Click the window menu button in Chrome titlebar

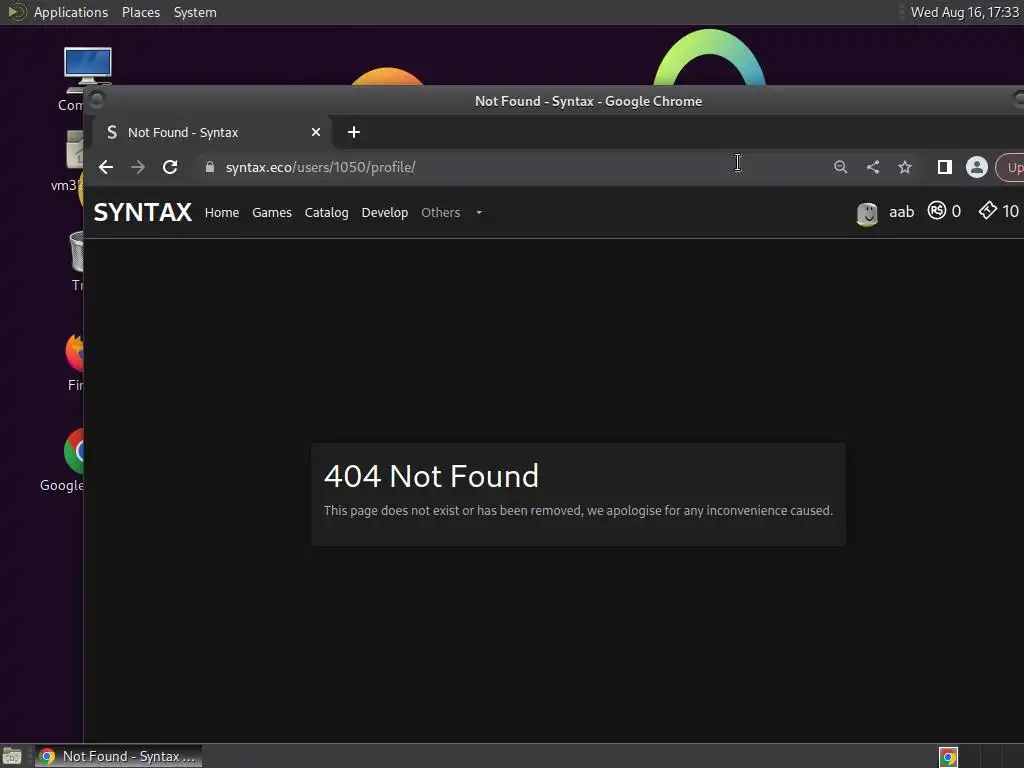(97, 100)
